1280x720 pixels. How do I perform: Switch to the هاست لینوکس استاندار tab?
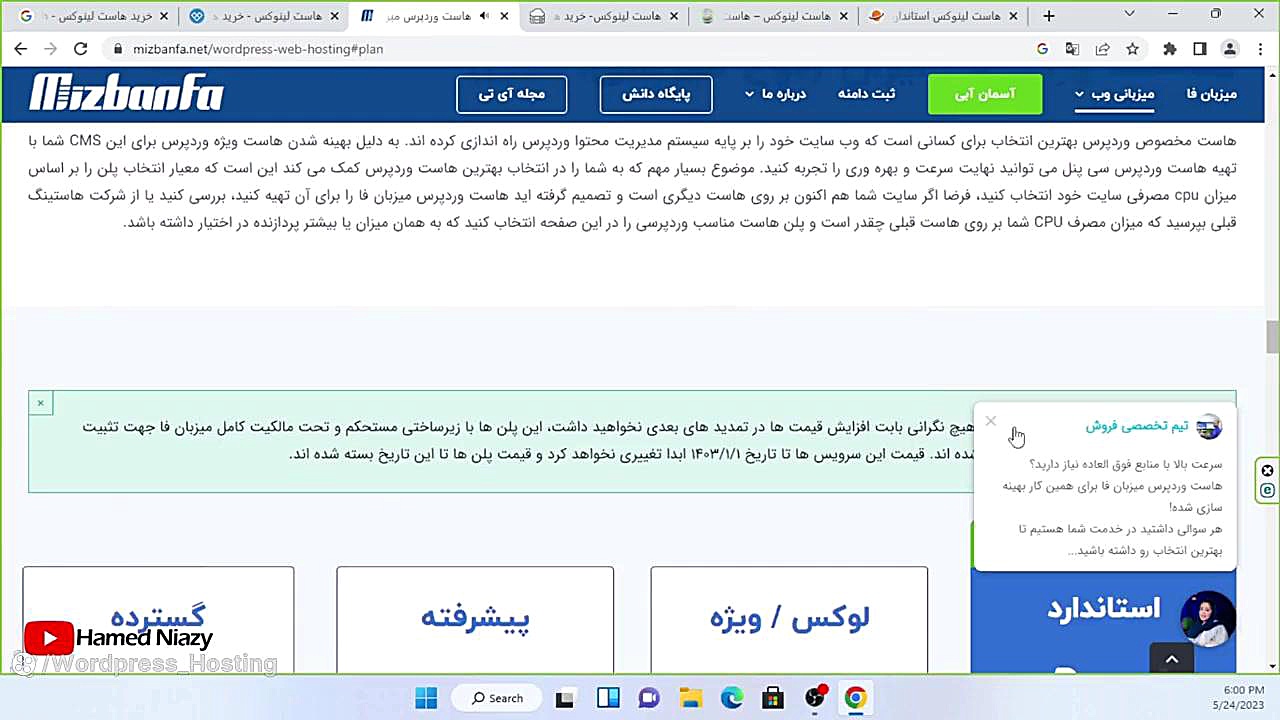(x=945, y=16)
